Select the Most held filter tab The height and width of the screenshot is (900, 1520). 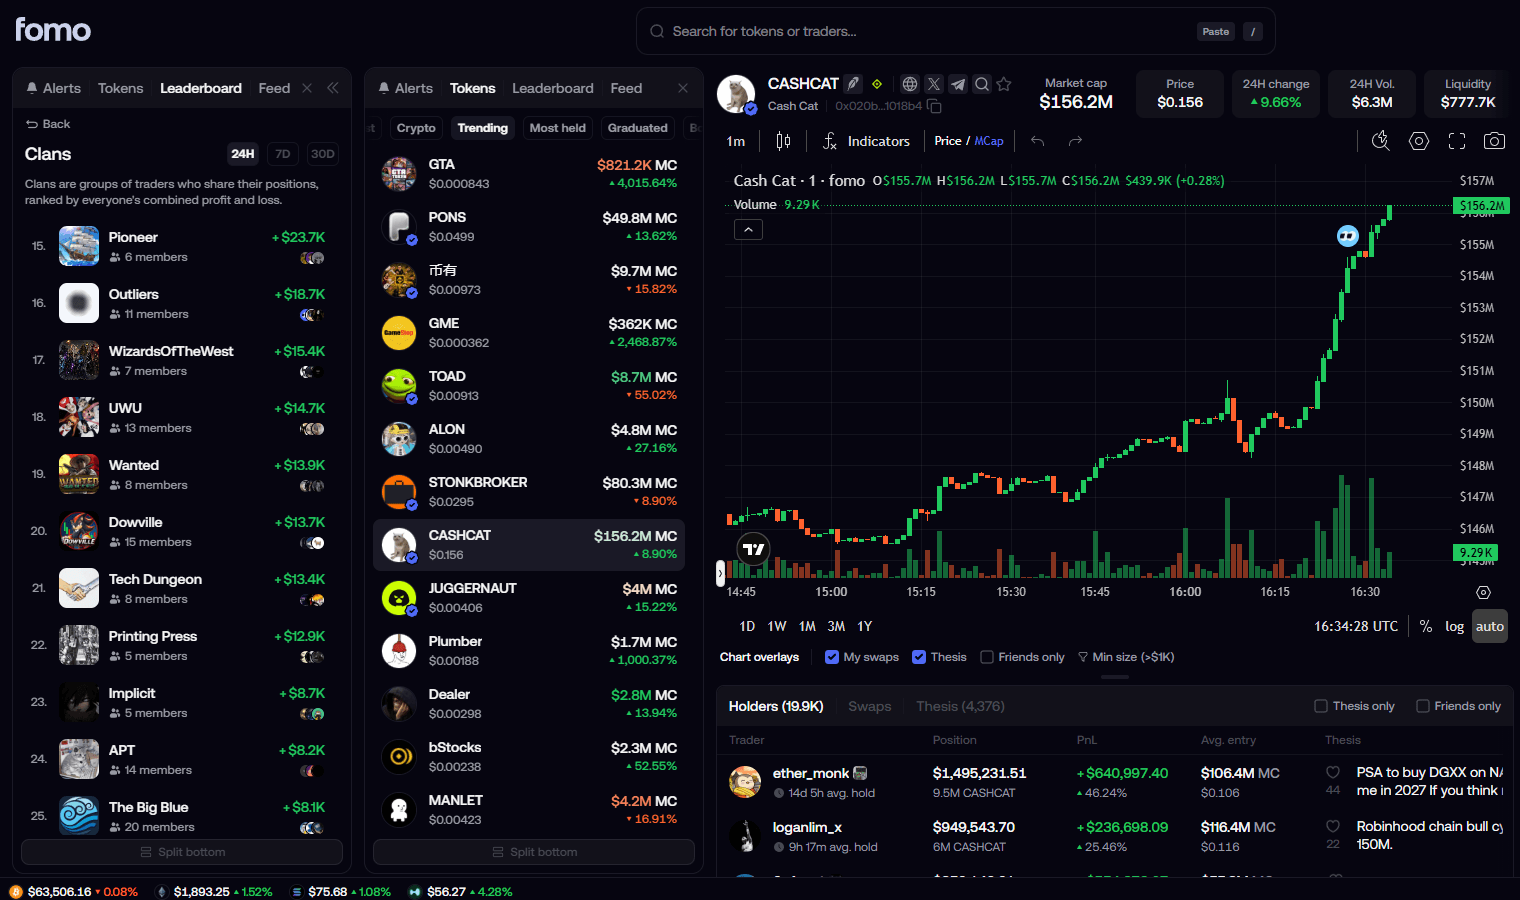point(558,128)
